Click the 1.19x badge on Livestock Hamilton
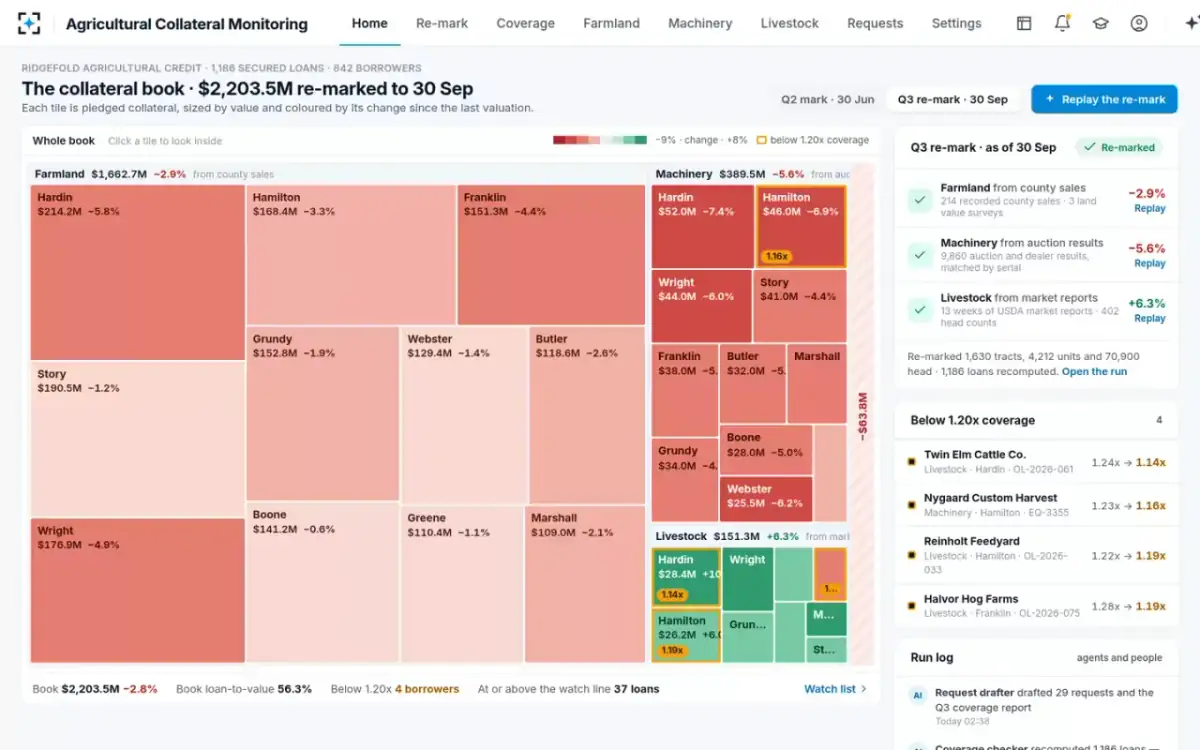The height and width of the screenshot is (750, 1200). 671,650
